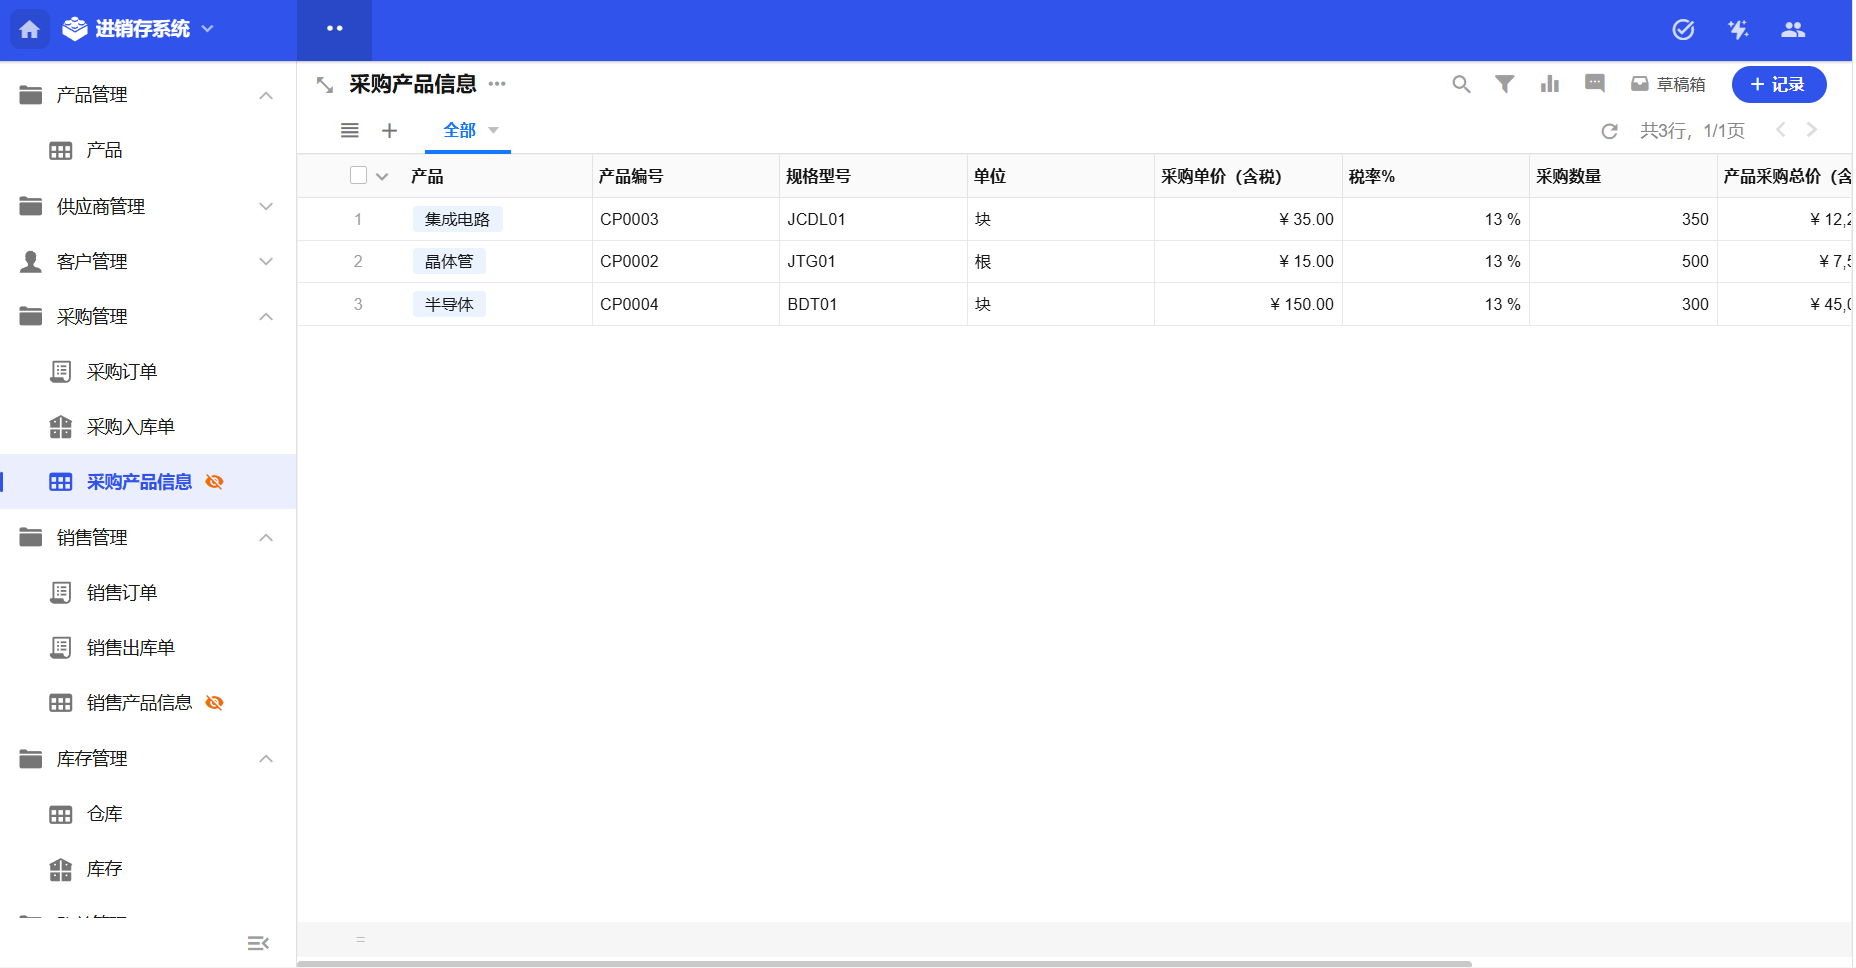The width and height of the screenshot is (1856, 968).
Task: Open the contacts people icon in header
Action: [x=1793, y=30]
